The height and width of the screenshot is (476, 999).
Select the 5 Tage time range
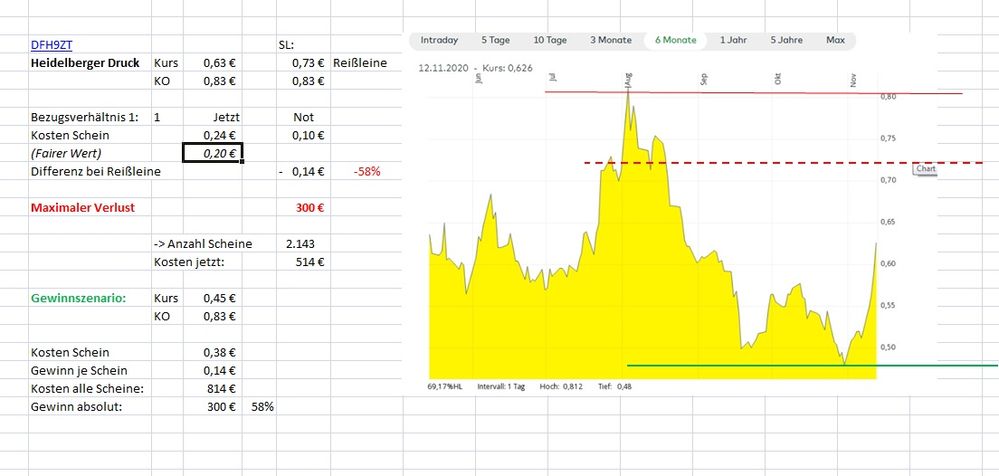[x=495, y=40]
